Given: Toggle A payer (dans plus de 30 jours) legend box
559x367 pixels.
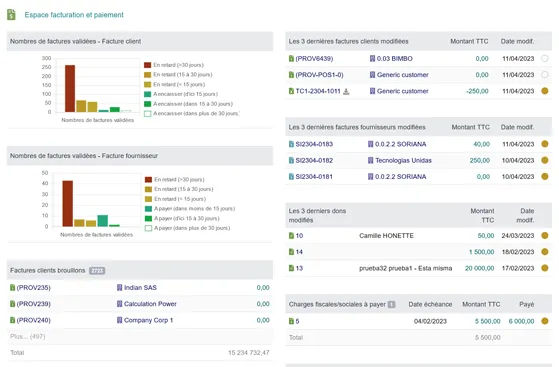Looking at the screenshot, I should pos(149,228).
